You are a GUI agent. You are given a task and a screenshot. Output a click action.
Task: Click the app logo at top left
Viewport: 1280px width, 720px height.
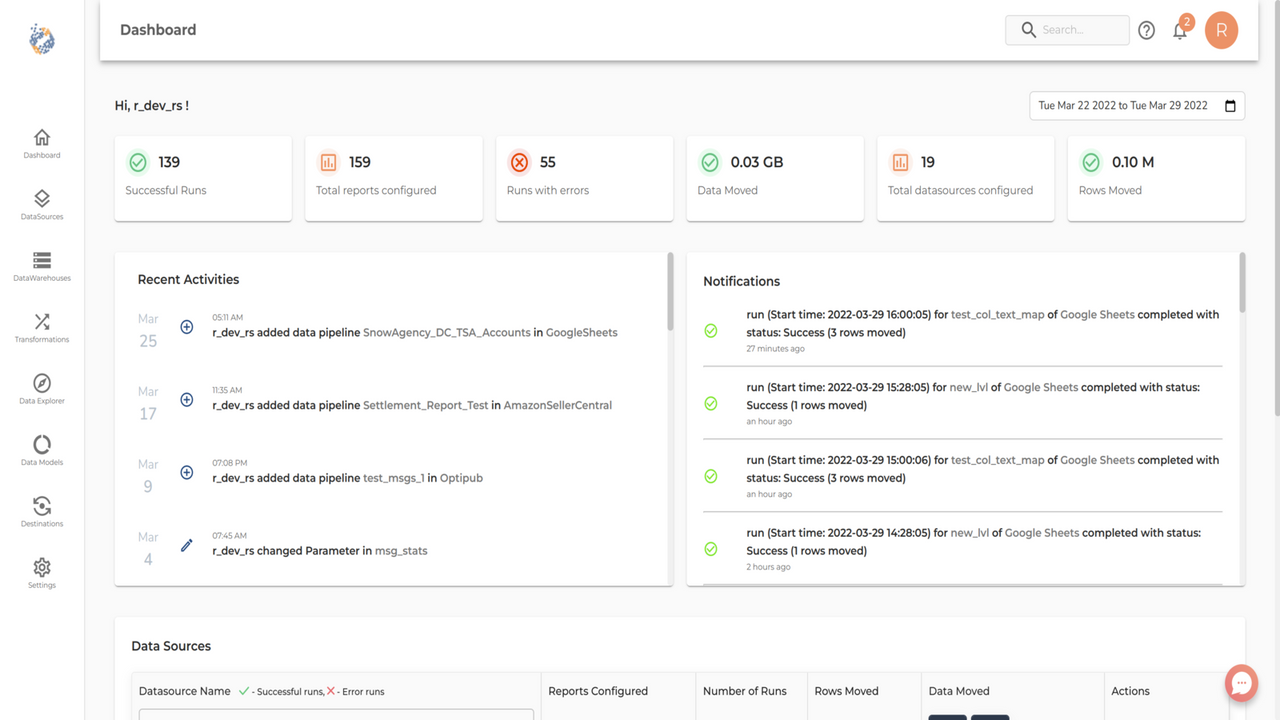point(40,39)
